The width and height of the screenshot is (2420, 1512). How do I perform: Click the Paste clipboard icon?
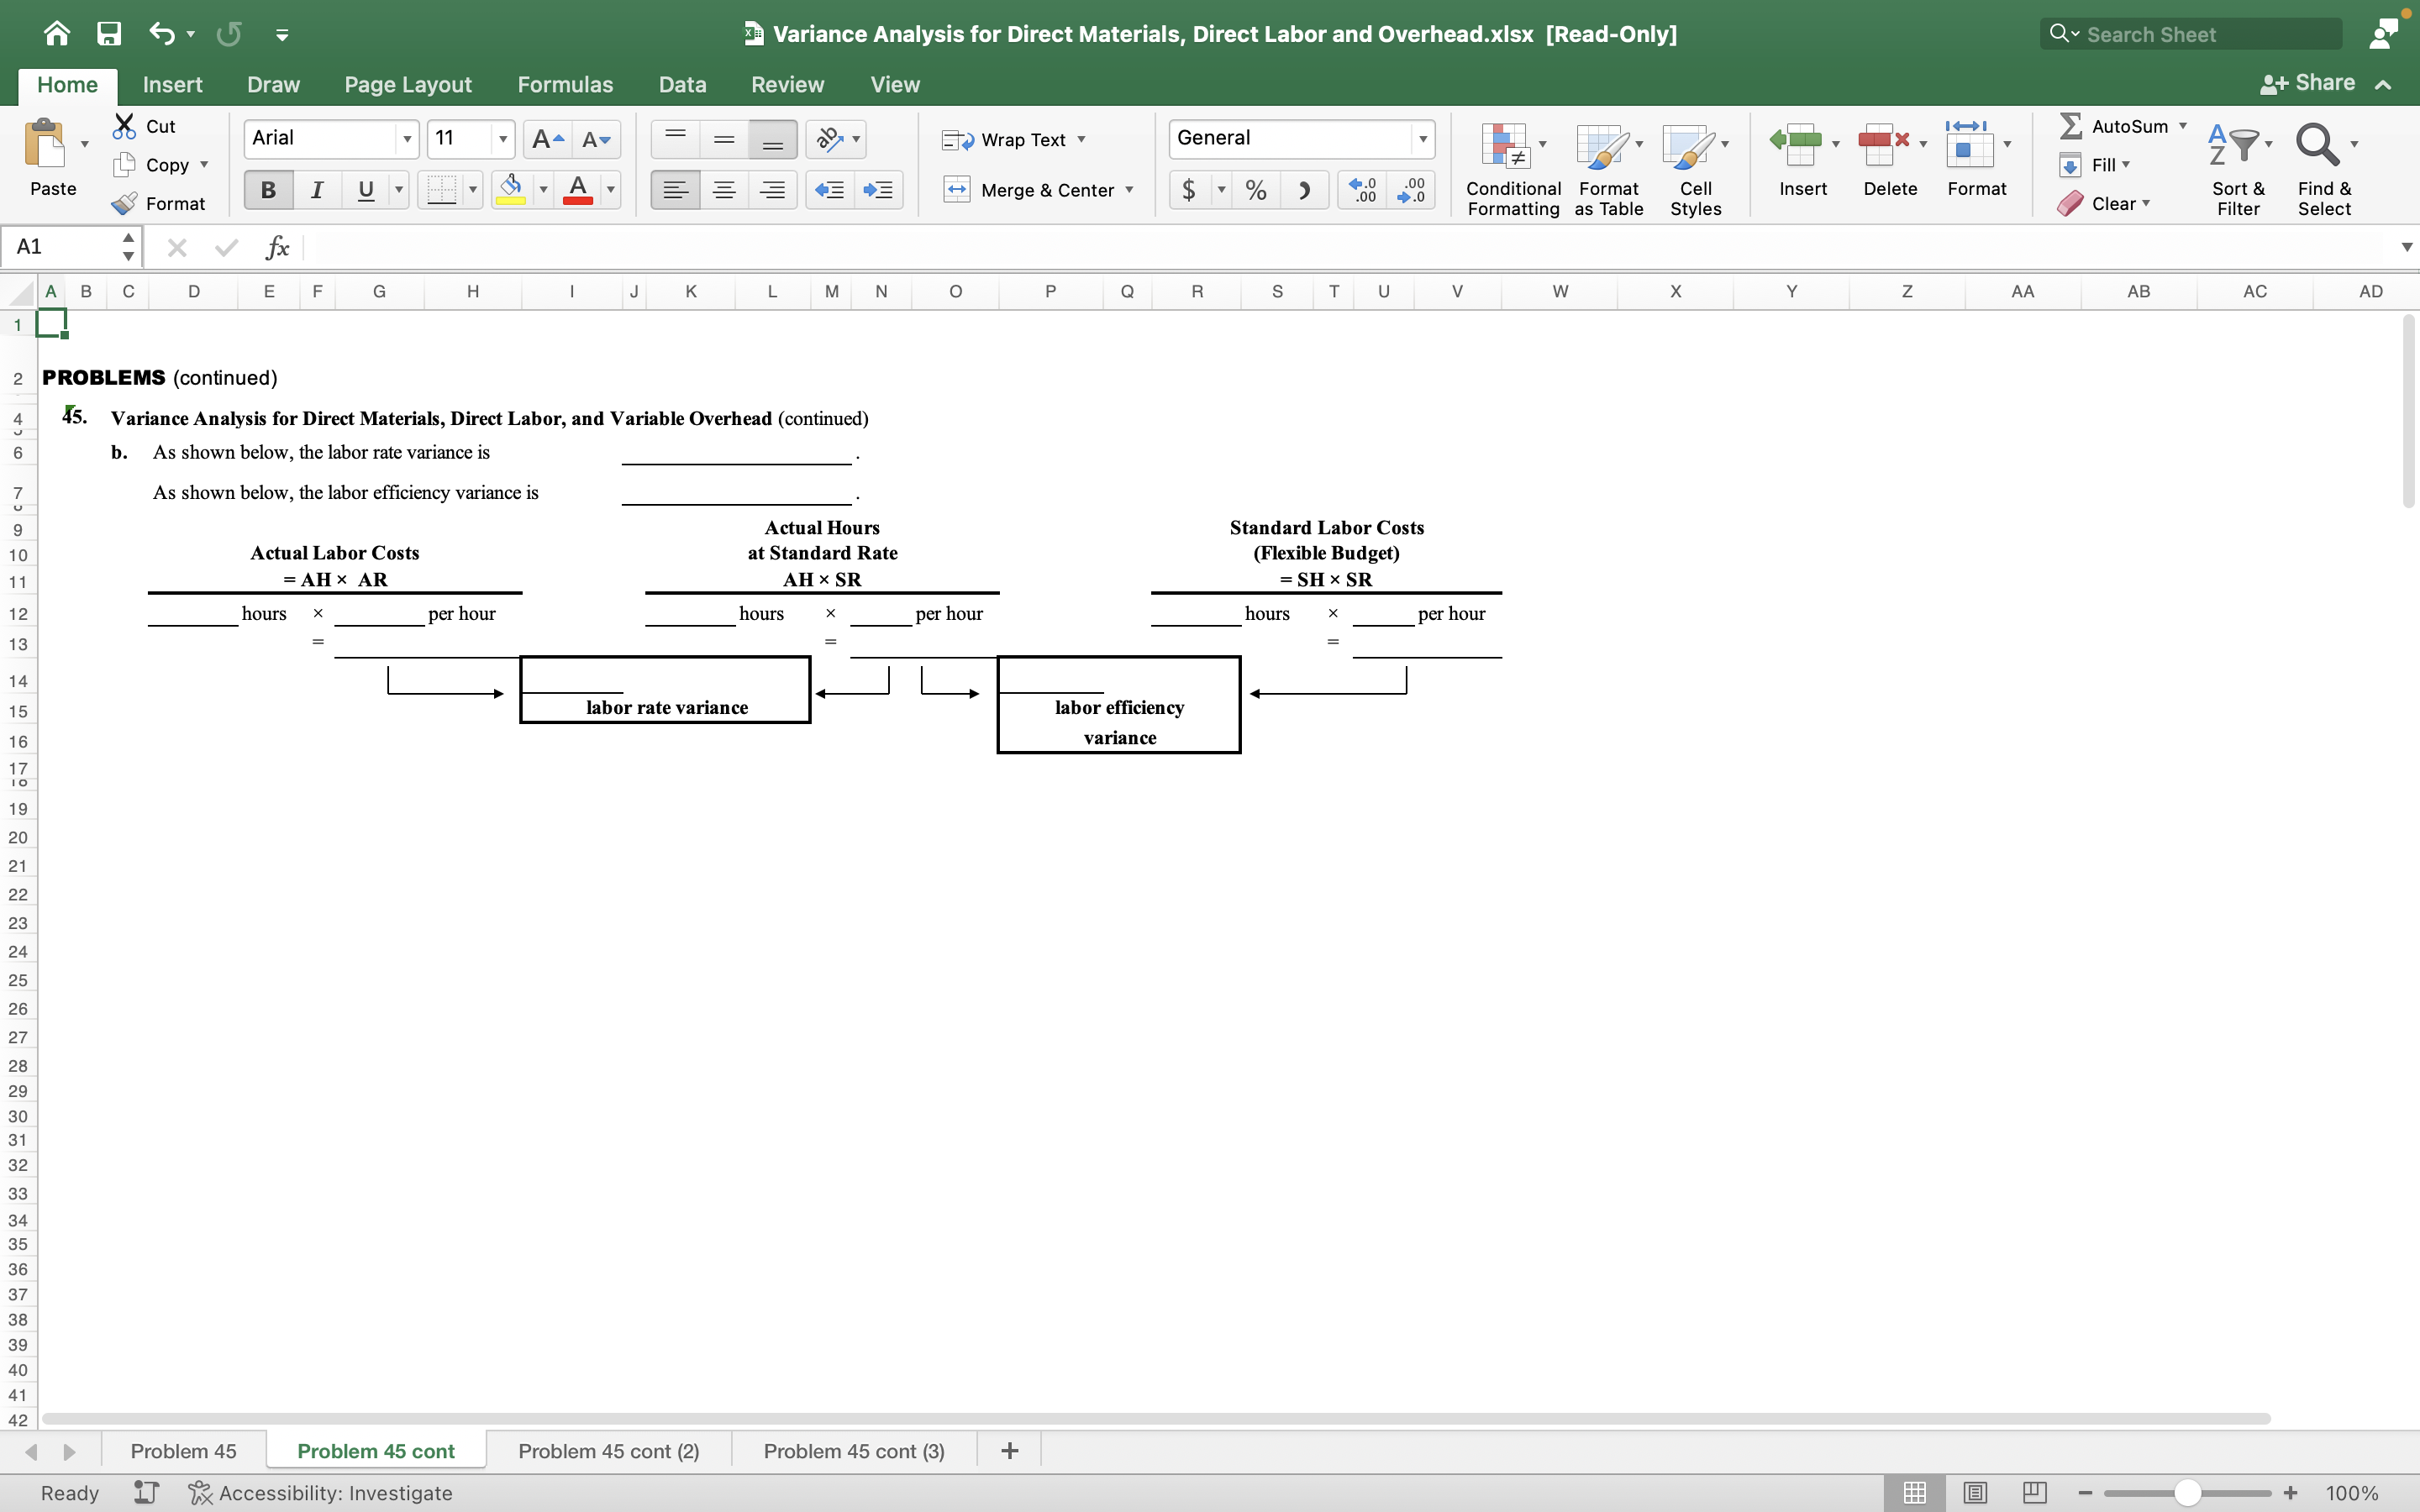click(45, 144)
